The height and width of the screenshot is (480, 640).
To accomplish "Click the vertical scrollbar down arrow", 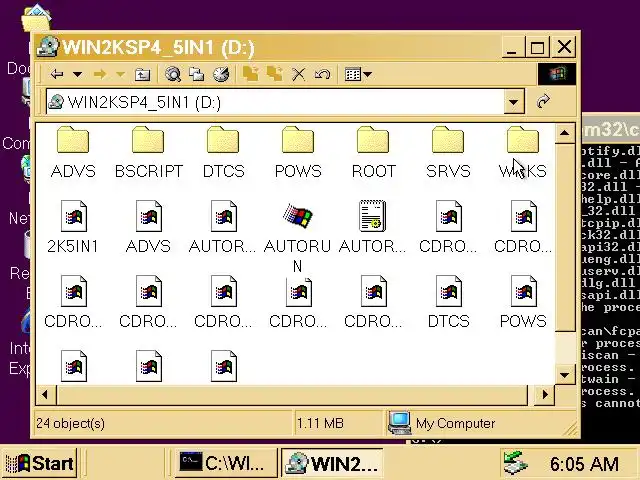I will (564, 374).
